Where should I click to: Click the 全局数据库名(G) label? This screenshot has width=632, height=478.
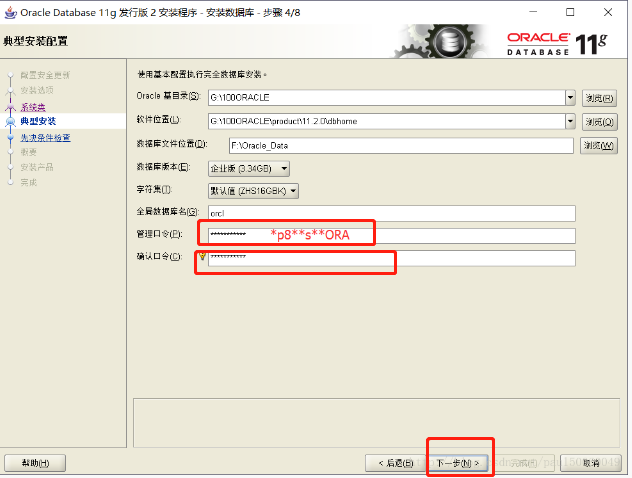pyautogui.click(x=167, y=212)
